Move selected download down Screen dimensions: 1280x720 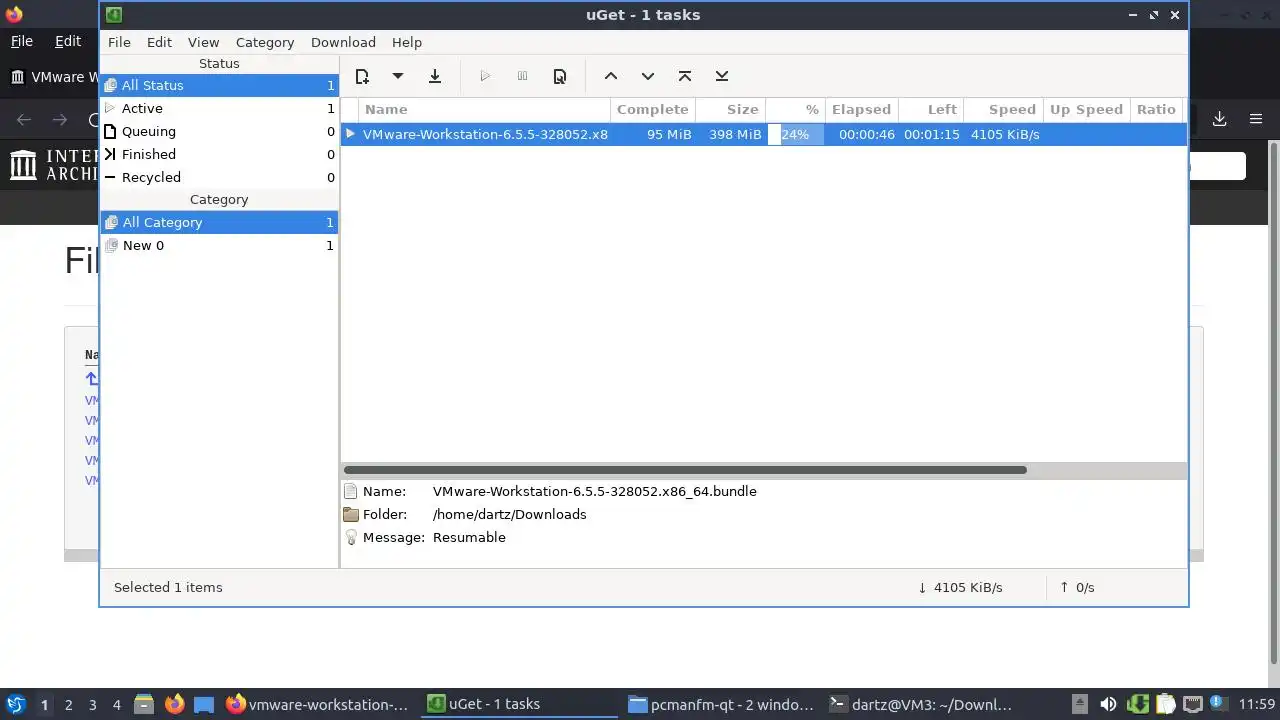[x=648, y=76]
